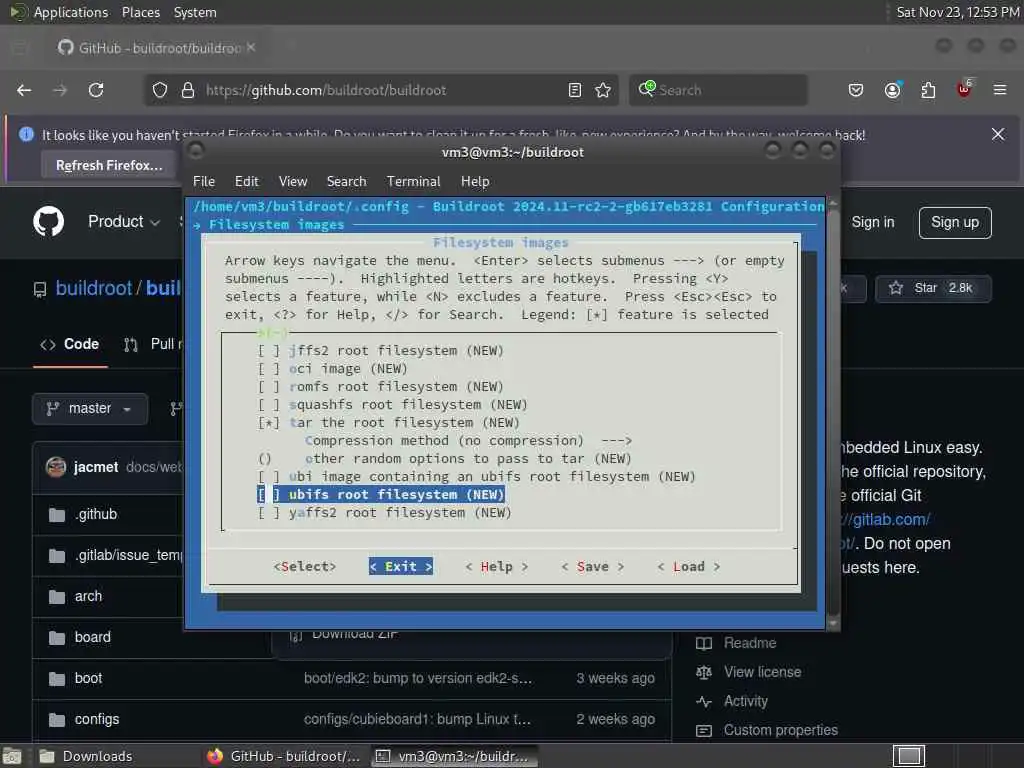Bookmark this page with the star icon
This screenshot has height=768, width=1024.
603,90
